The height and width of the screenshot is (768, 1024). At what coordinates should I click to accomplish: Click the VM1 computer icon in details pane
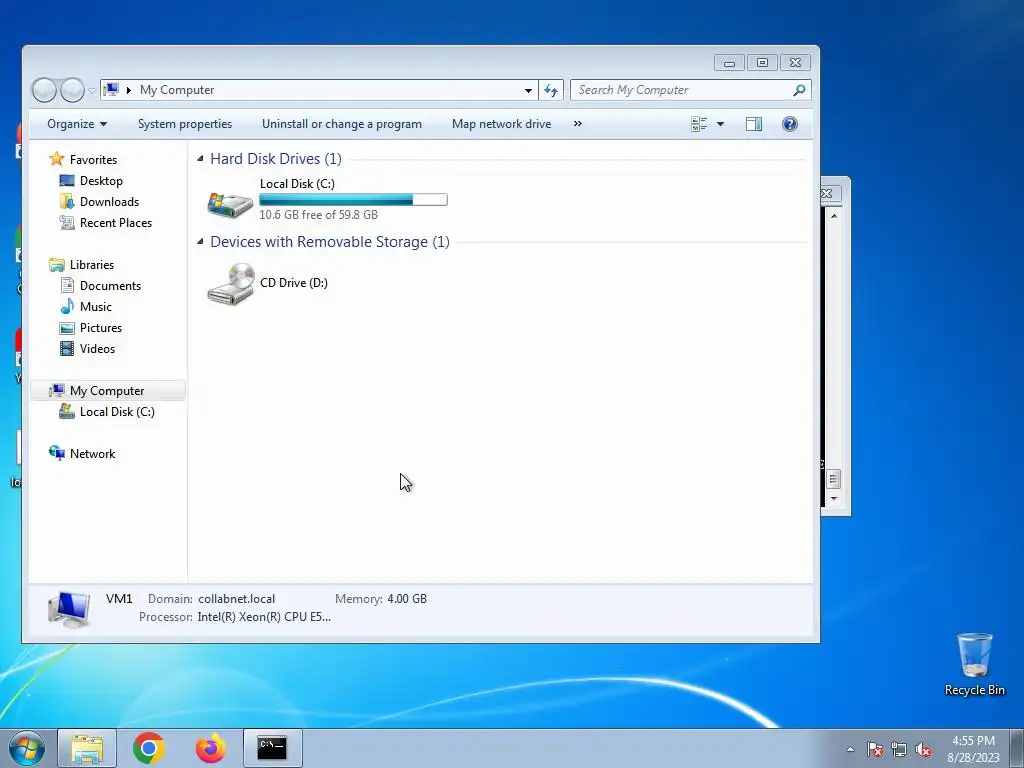pos(69,609)
